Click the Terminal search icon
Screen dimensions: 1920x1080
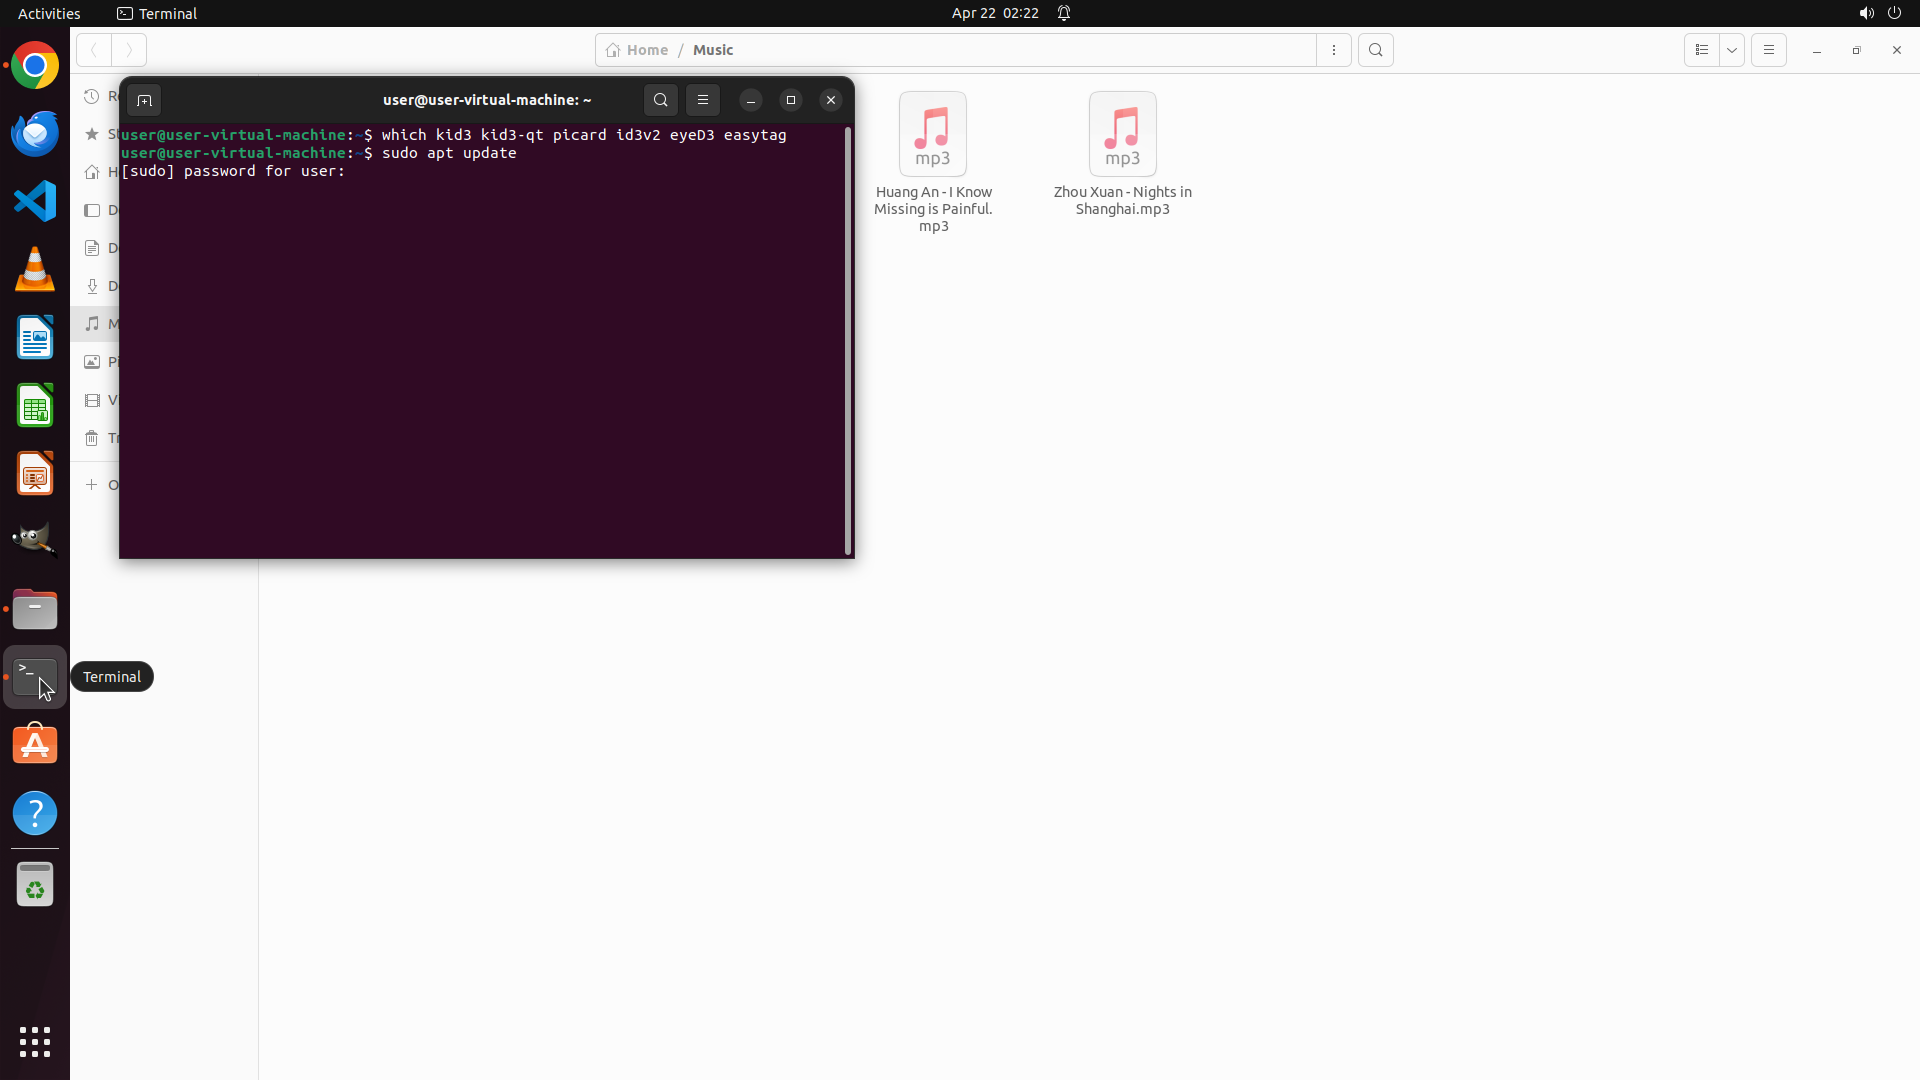pyautogui.click(x=660, y=100)
